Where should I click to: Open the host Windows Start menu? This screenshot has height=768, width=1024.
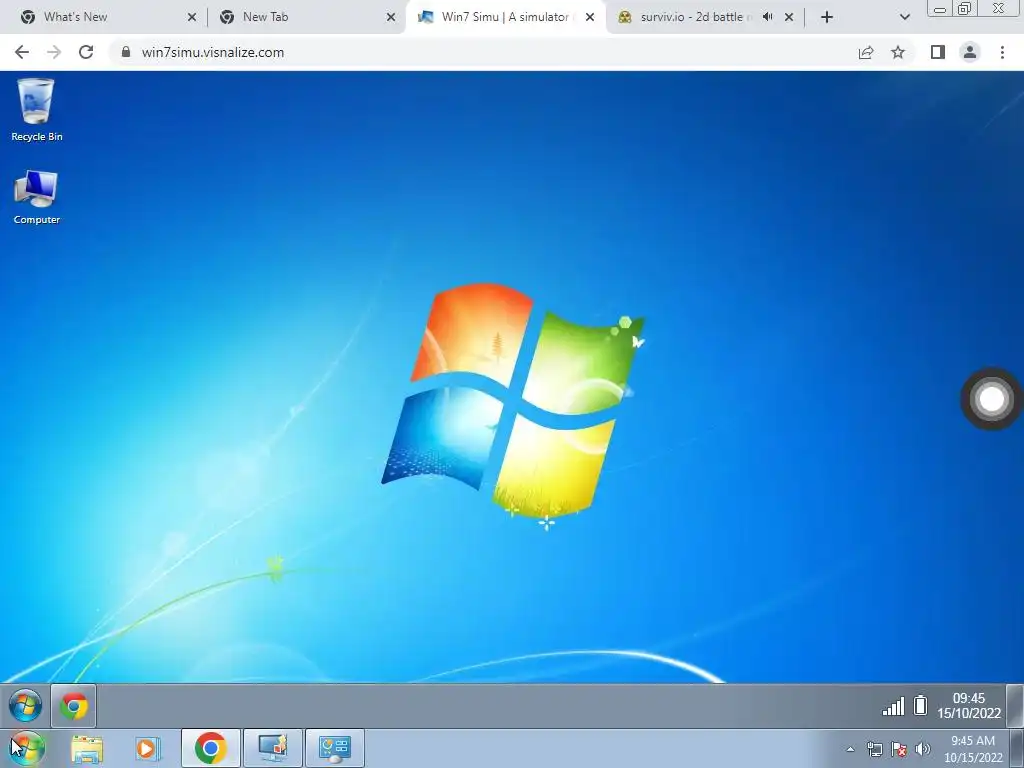pyautogui.click(x=26, y=748)
